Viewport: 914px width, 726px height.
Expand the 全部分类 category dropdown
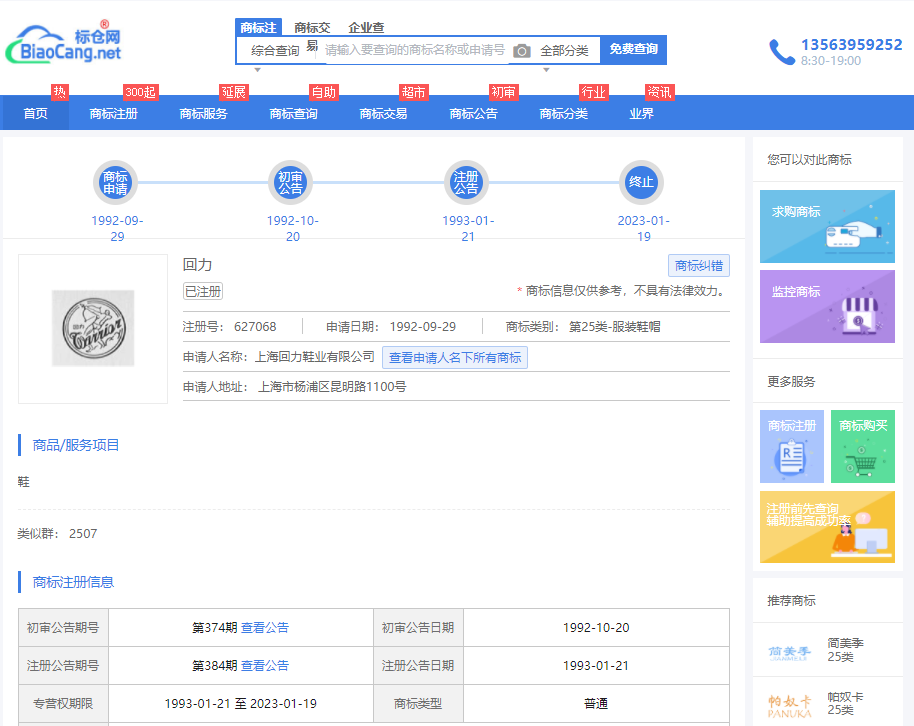(564, 51)
